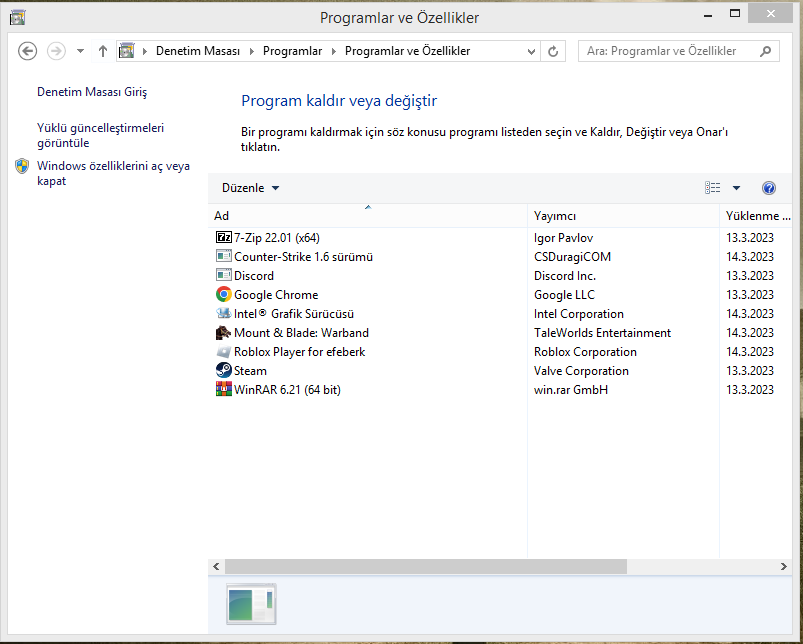Sort by the Yayımcı column header
The height and width of the screenshot is (644, 803).
pos(623,216)
